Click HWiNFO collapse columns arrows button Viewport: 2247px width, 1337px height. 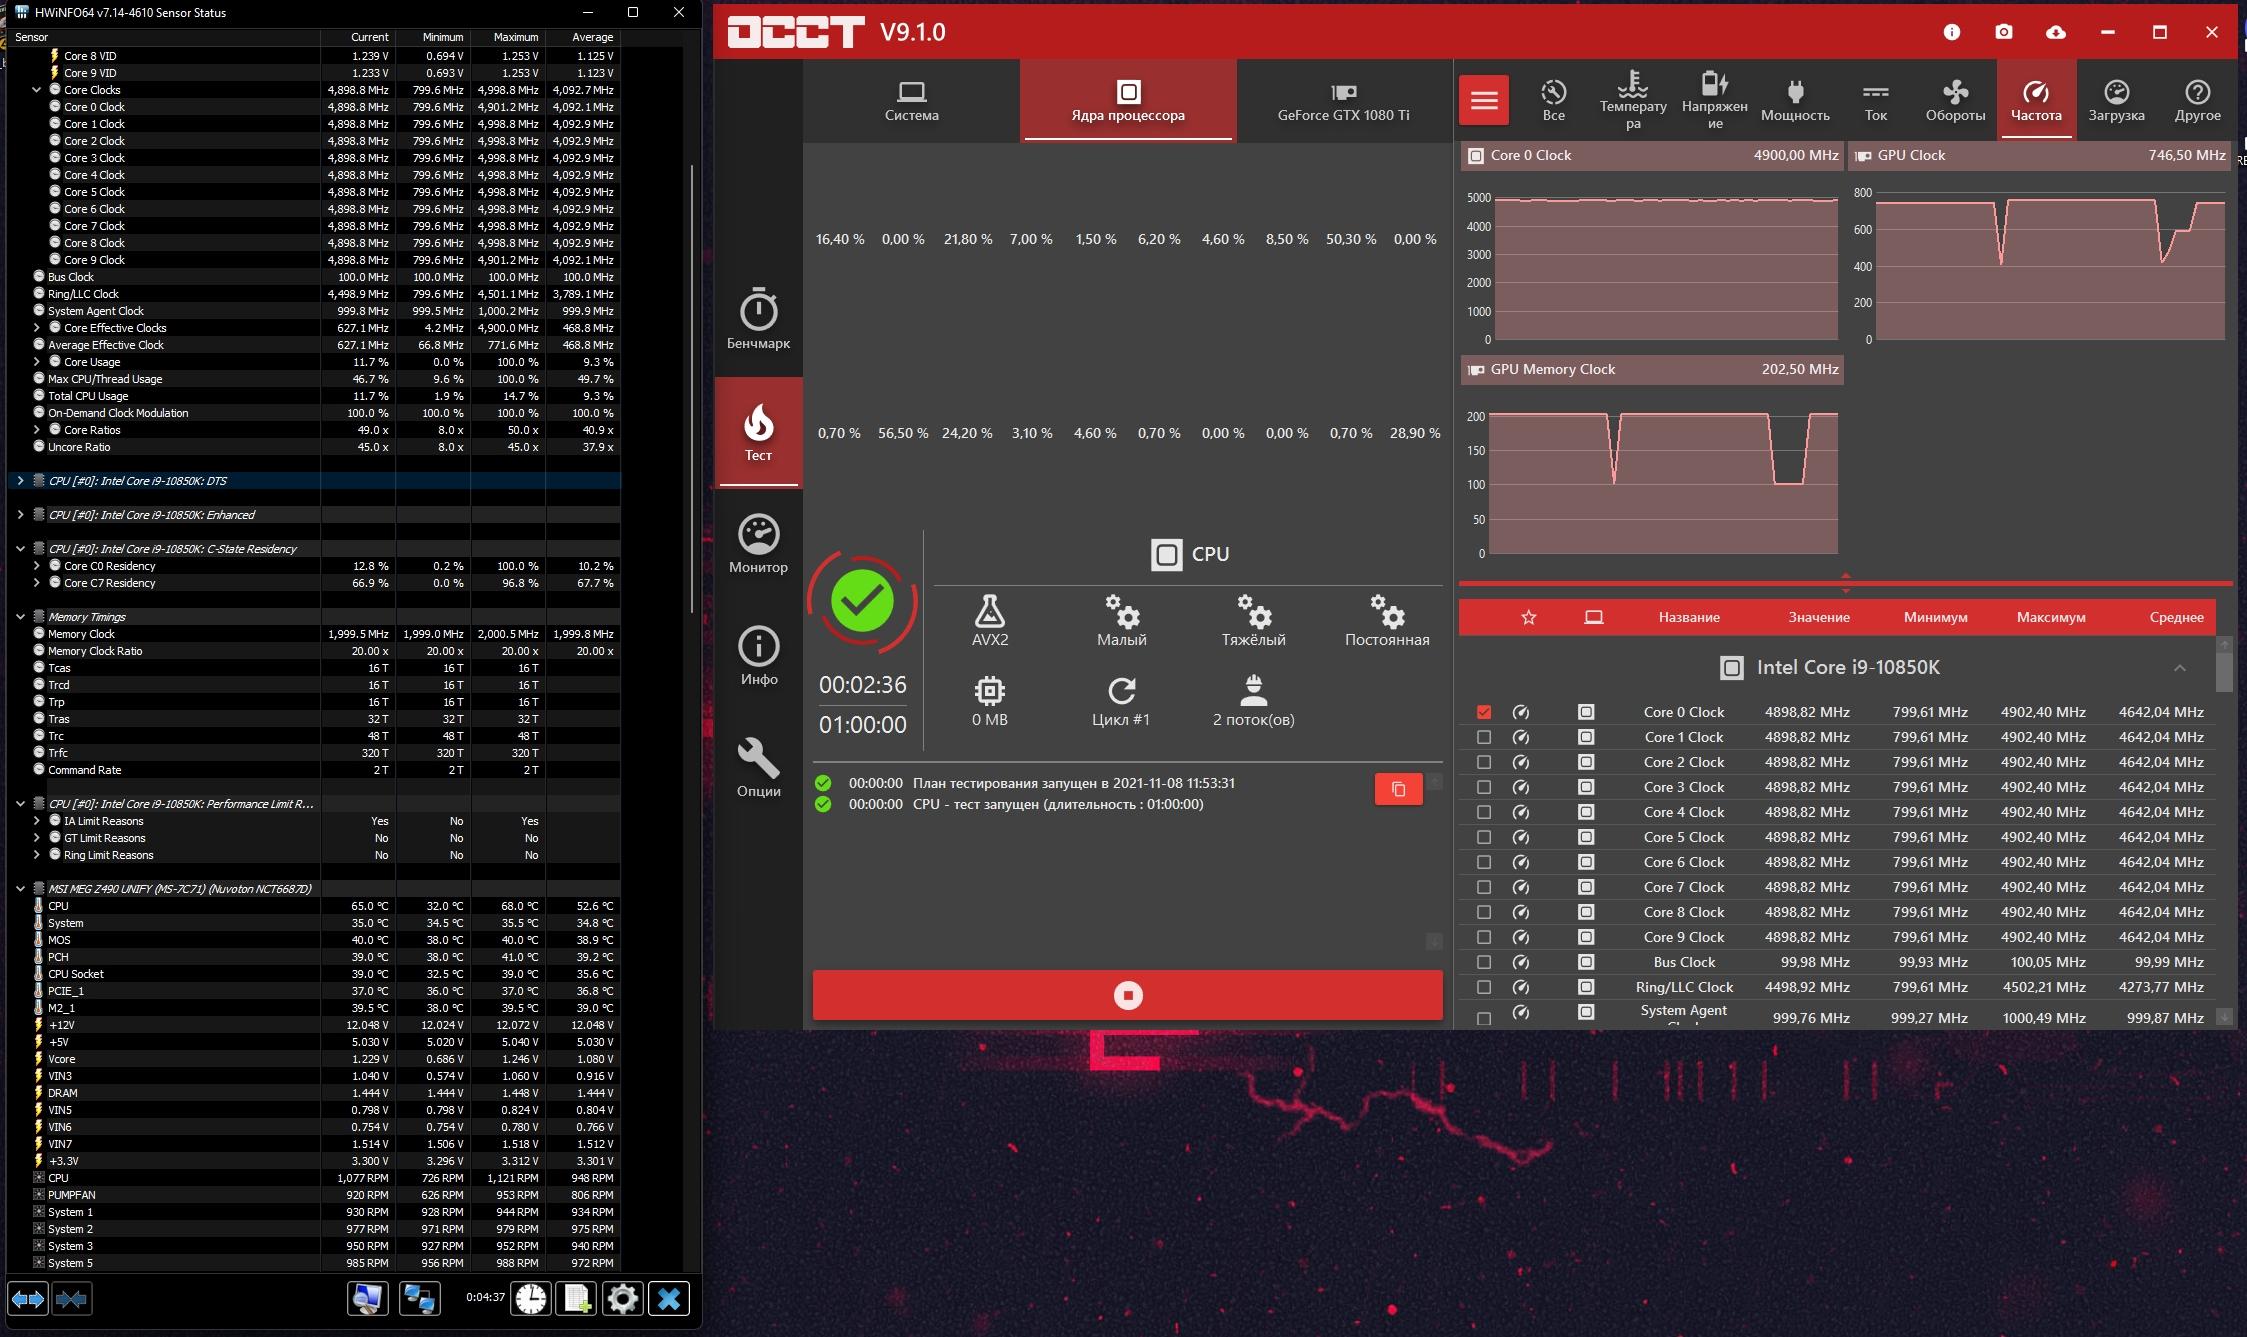pos(71,1299)
